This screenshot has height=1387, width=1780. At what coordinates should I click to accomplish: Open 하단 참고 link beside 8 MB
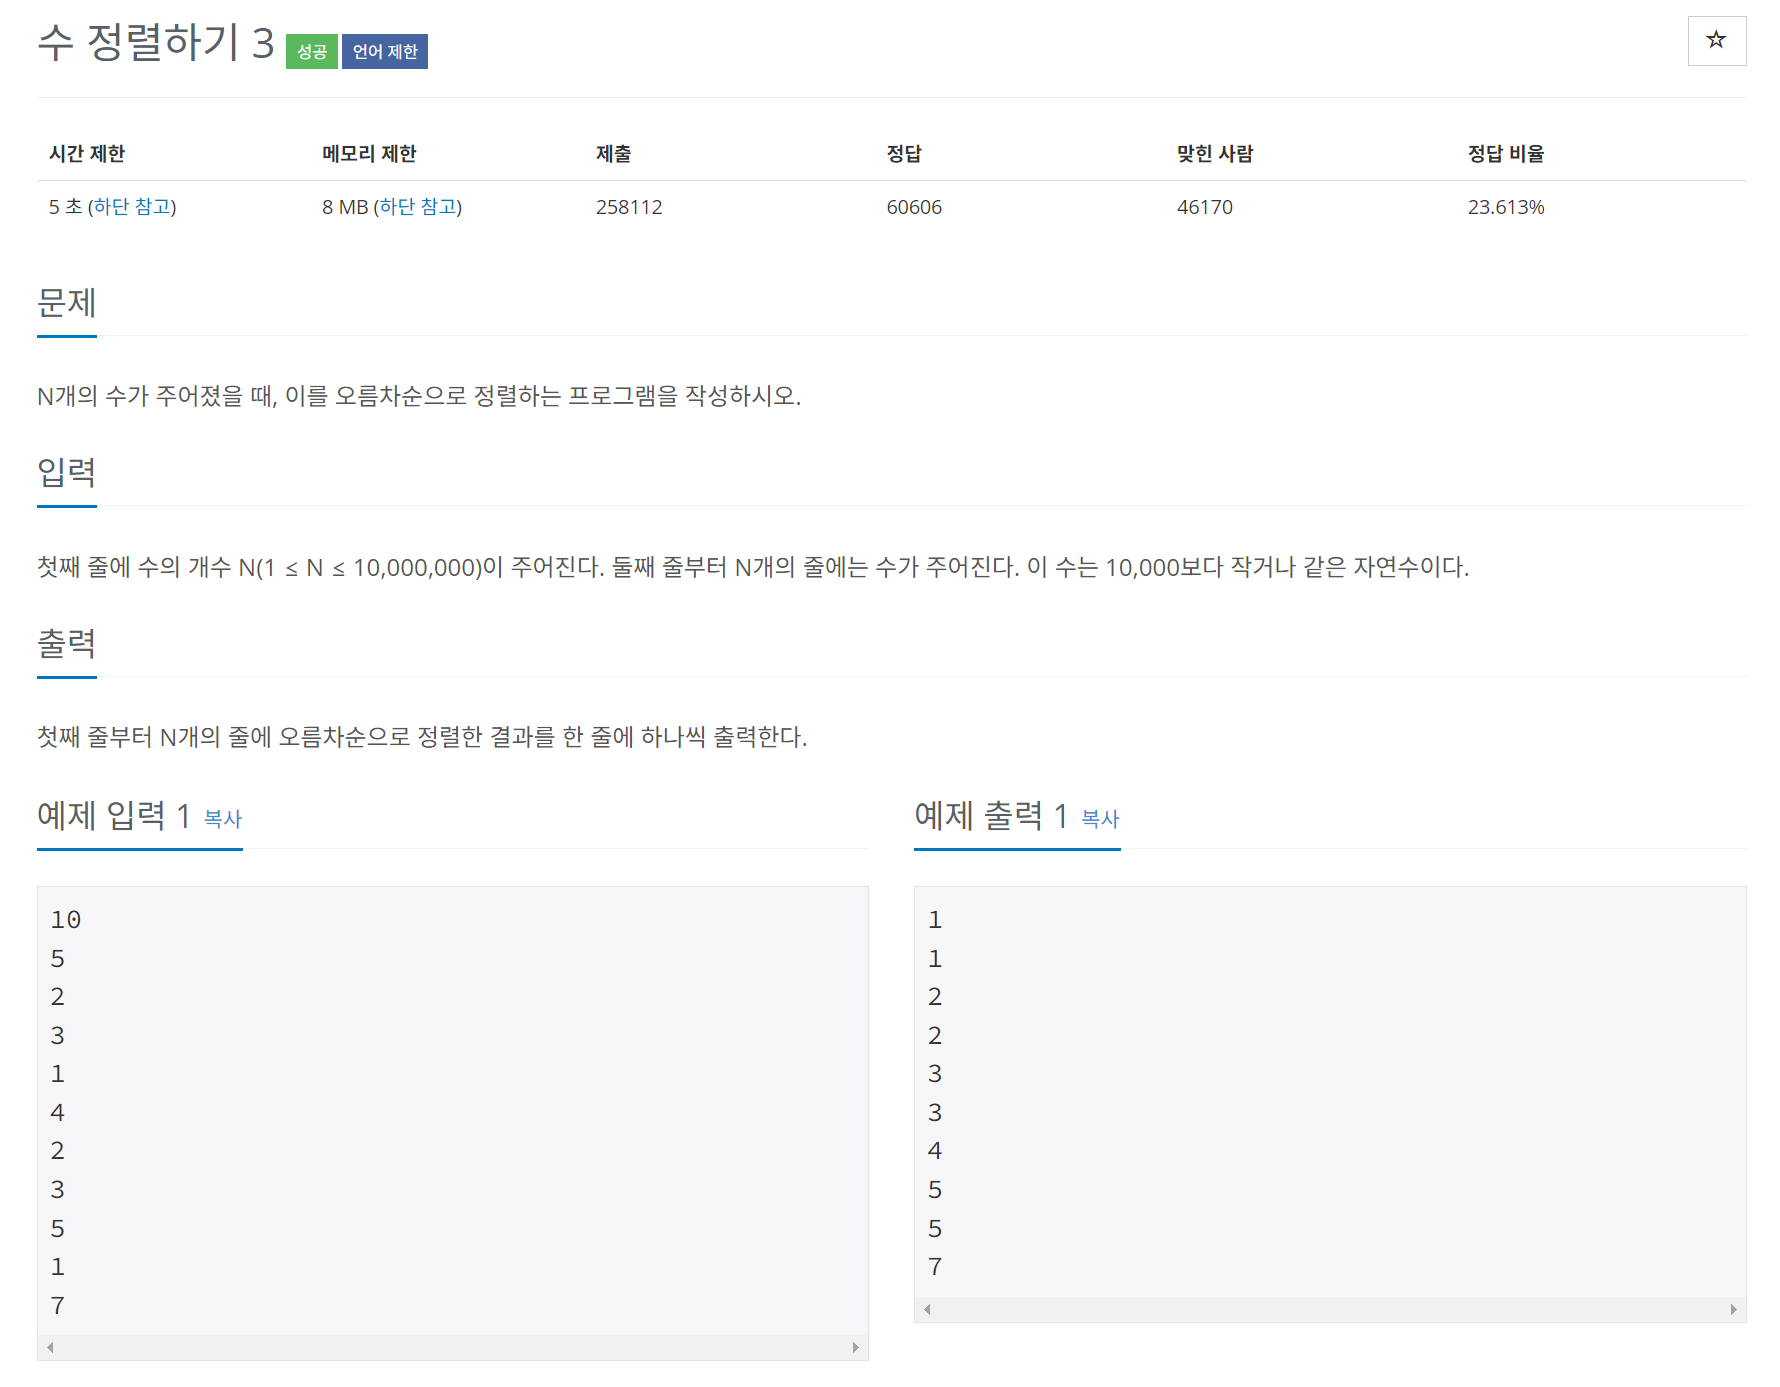(x=418, y=207)
